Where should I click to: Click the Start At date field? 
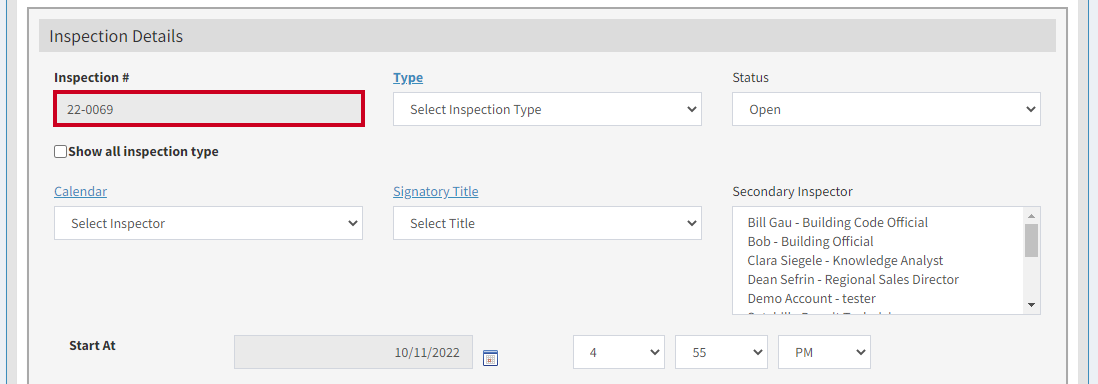354,352
